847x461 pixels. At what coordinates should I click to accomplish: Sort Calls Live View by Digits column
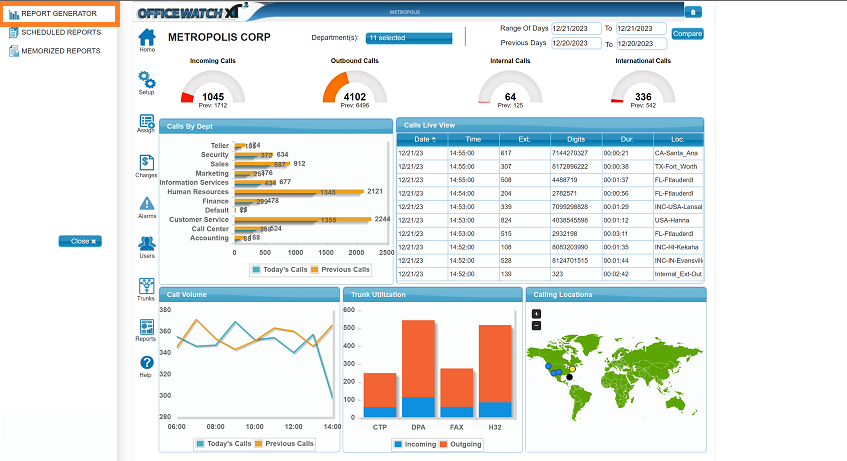(x=576, y=139)
